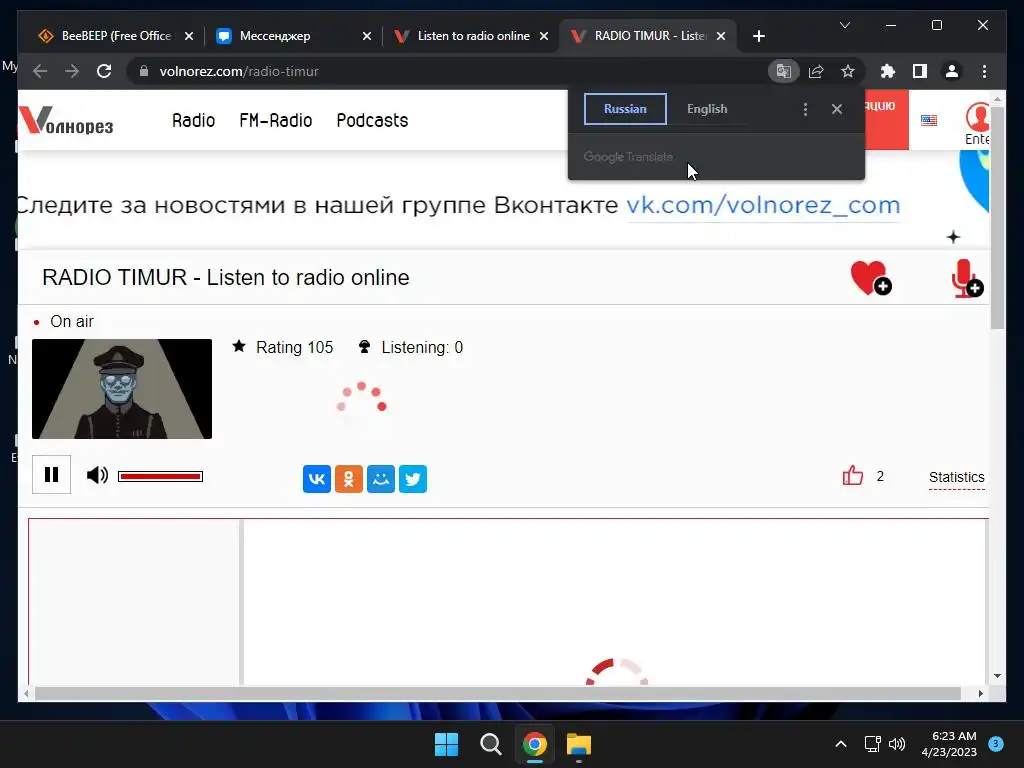1024x768 pixels.
Task: Go forward to the next page
Action: coord(72,71)
